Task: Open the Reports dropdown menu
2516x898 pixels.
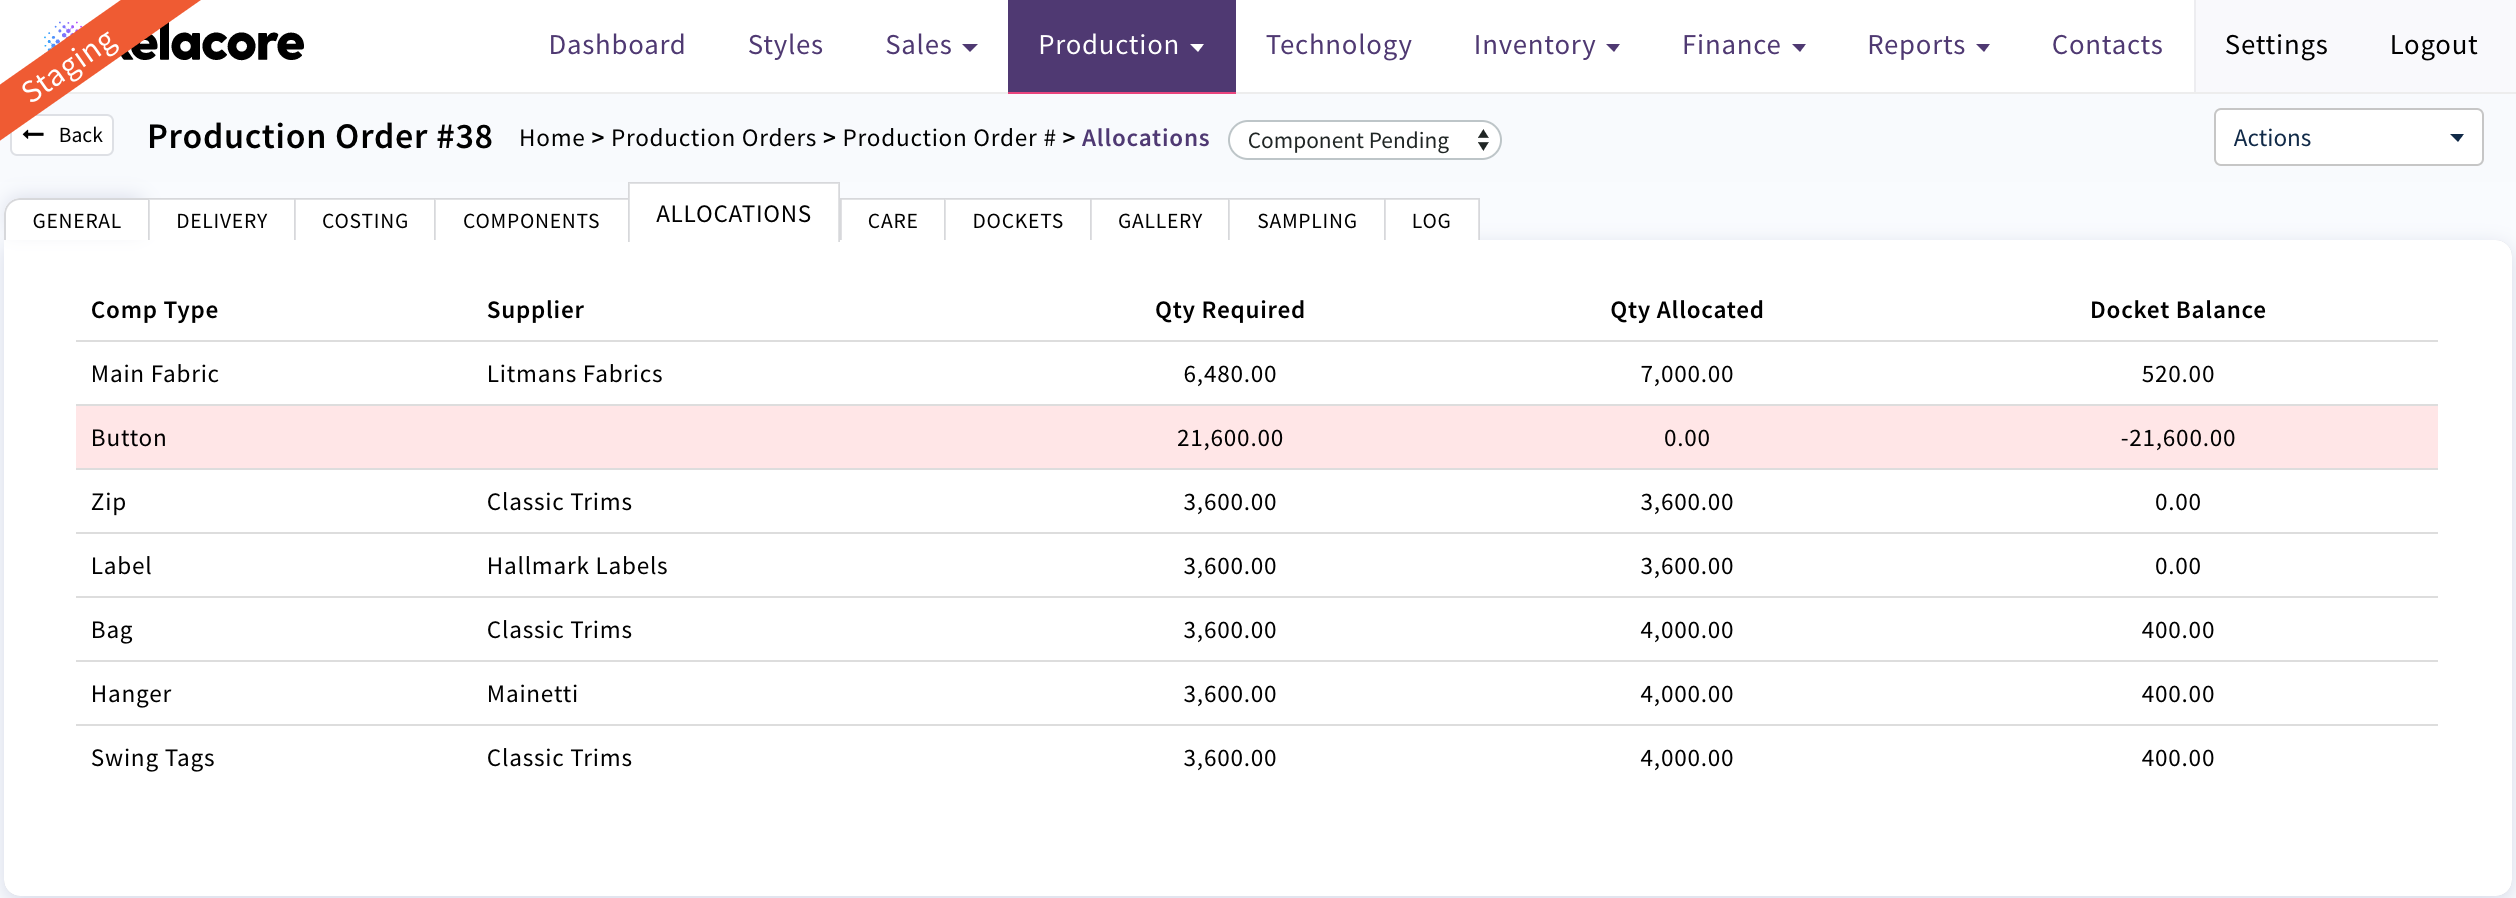Action: click(x=1927, y=45)
